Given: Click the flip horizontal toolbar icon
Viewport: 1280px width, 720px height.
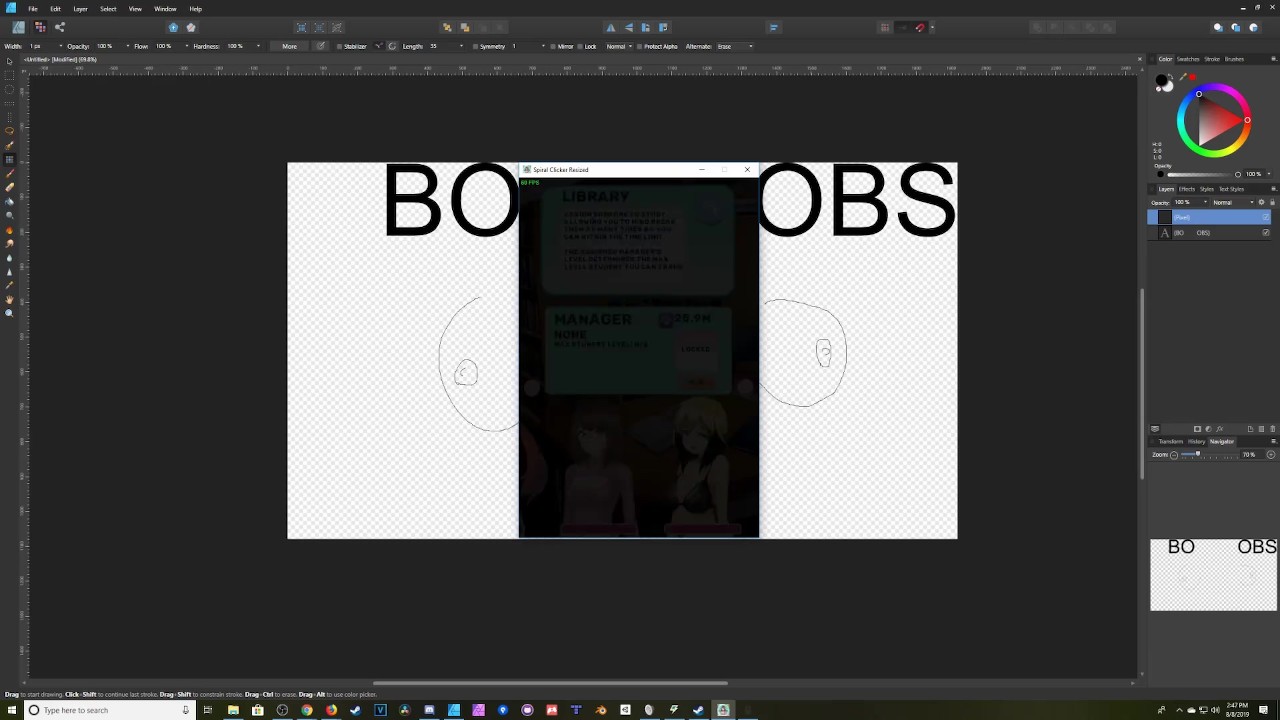Looking at the screenshot, I should point(611,27).
